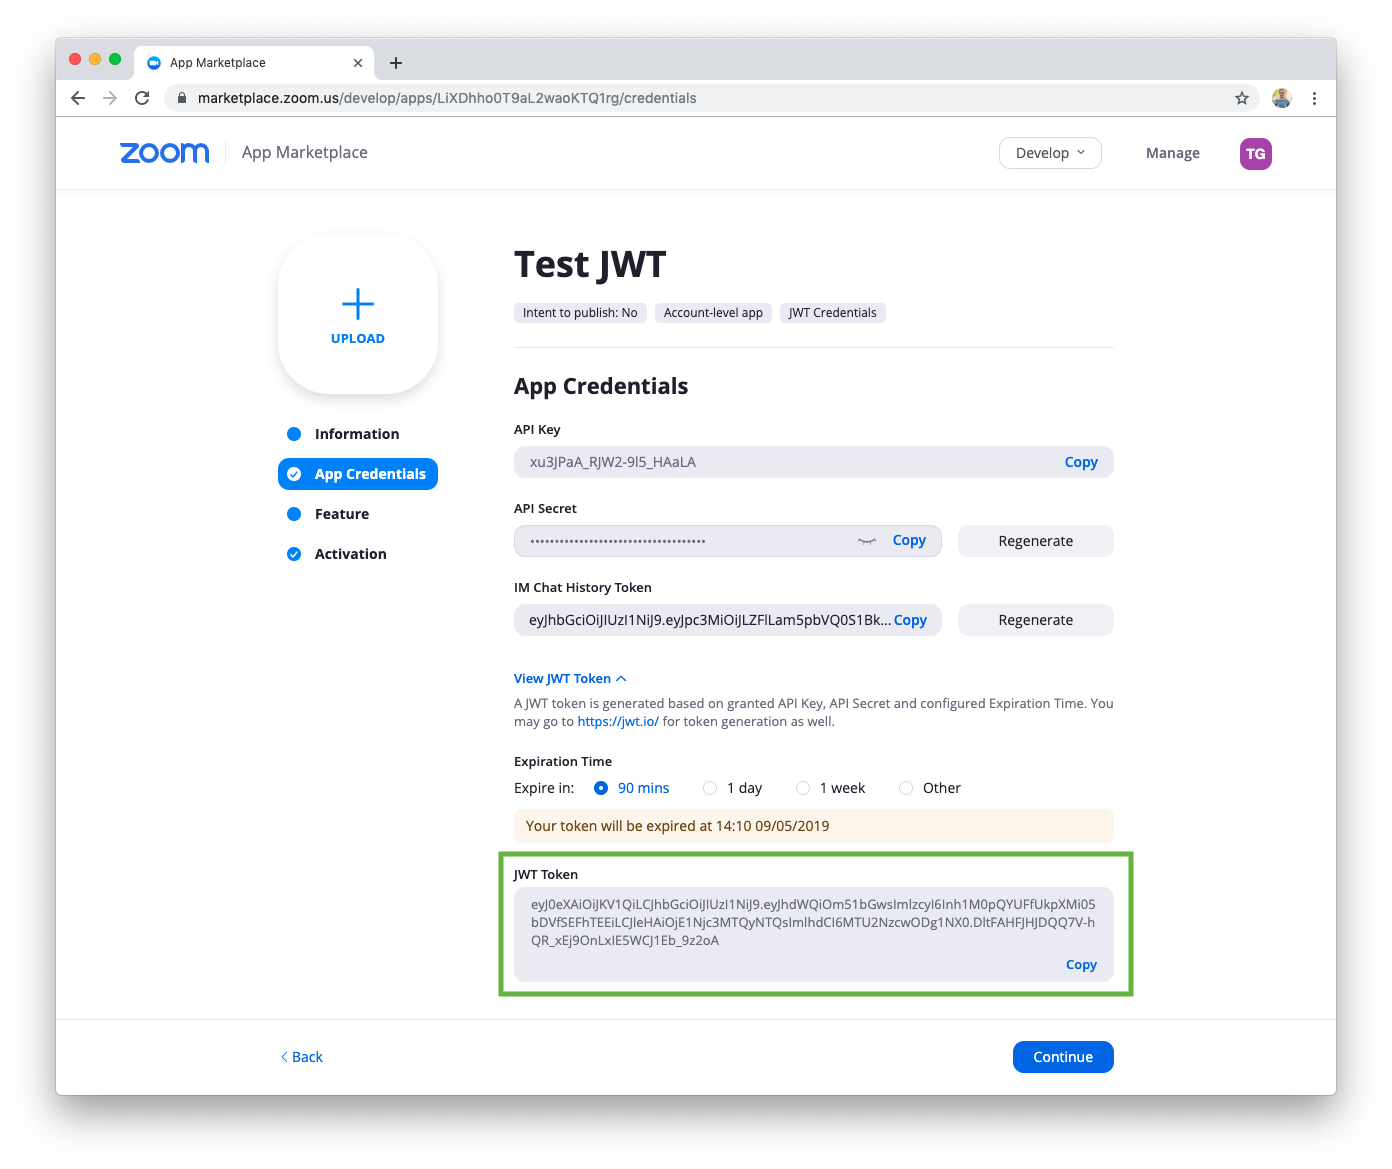Click the Continue button

(1063, 1057)
